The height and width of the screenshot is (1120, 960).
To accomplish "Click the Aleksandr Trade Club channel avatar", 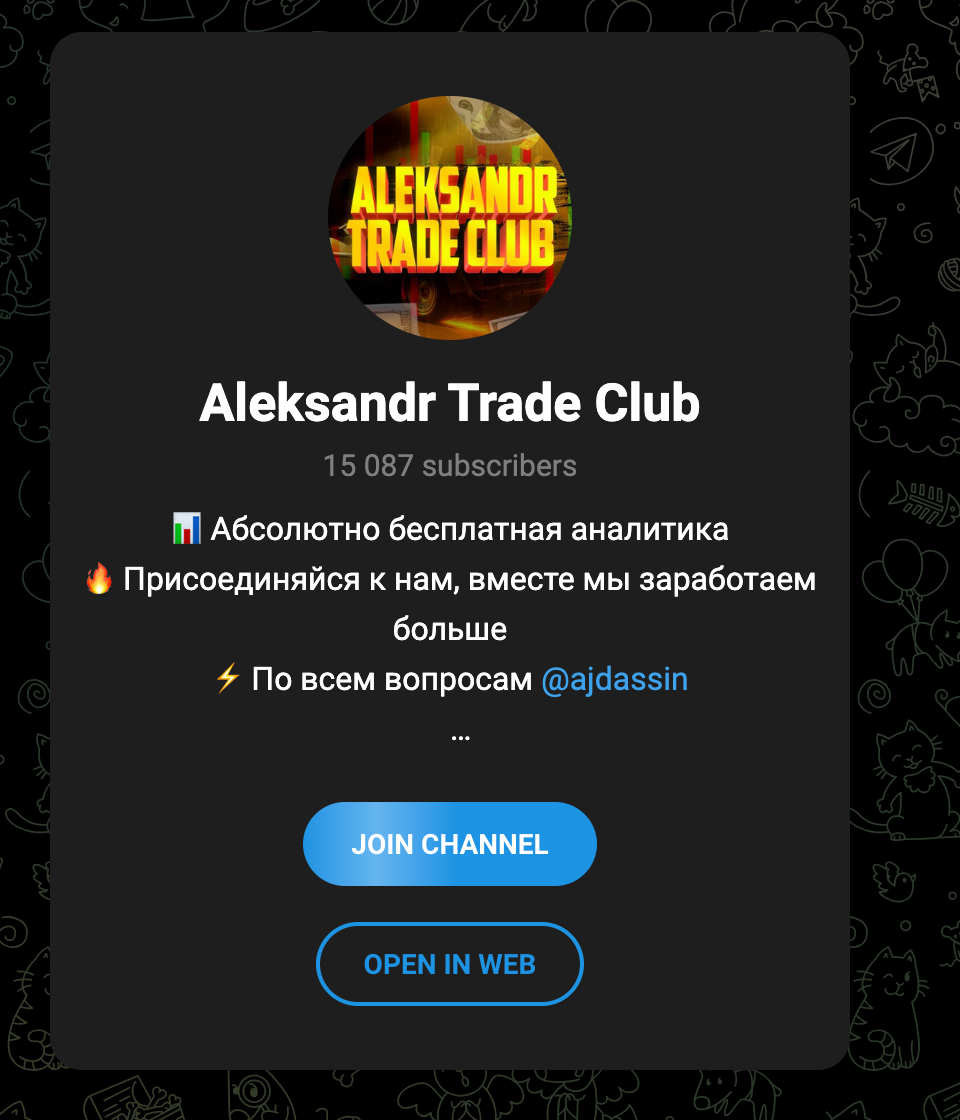I will pyautogui.click(x=450, y=217).
